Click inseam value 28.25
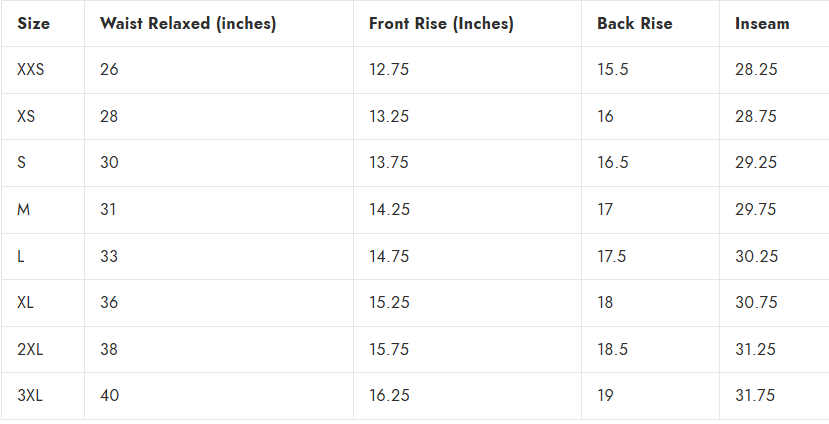This screenshot has height=424, width=829. 756,70
